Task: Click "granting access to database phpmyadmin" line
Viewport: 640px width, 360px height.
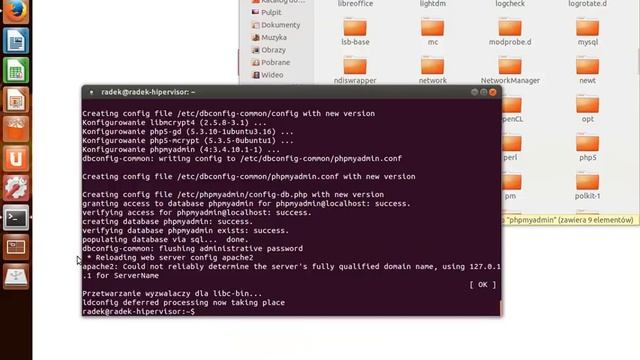Action: coord(246,204)
